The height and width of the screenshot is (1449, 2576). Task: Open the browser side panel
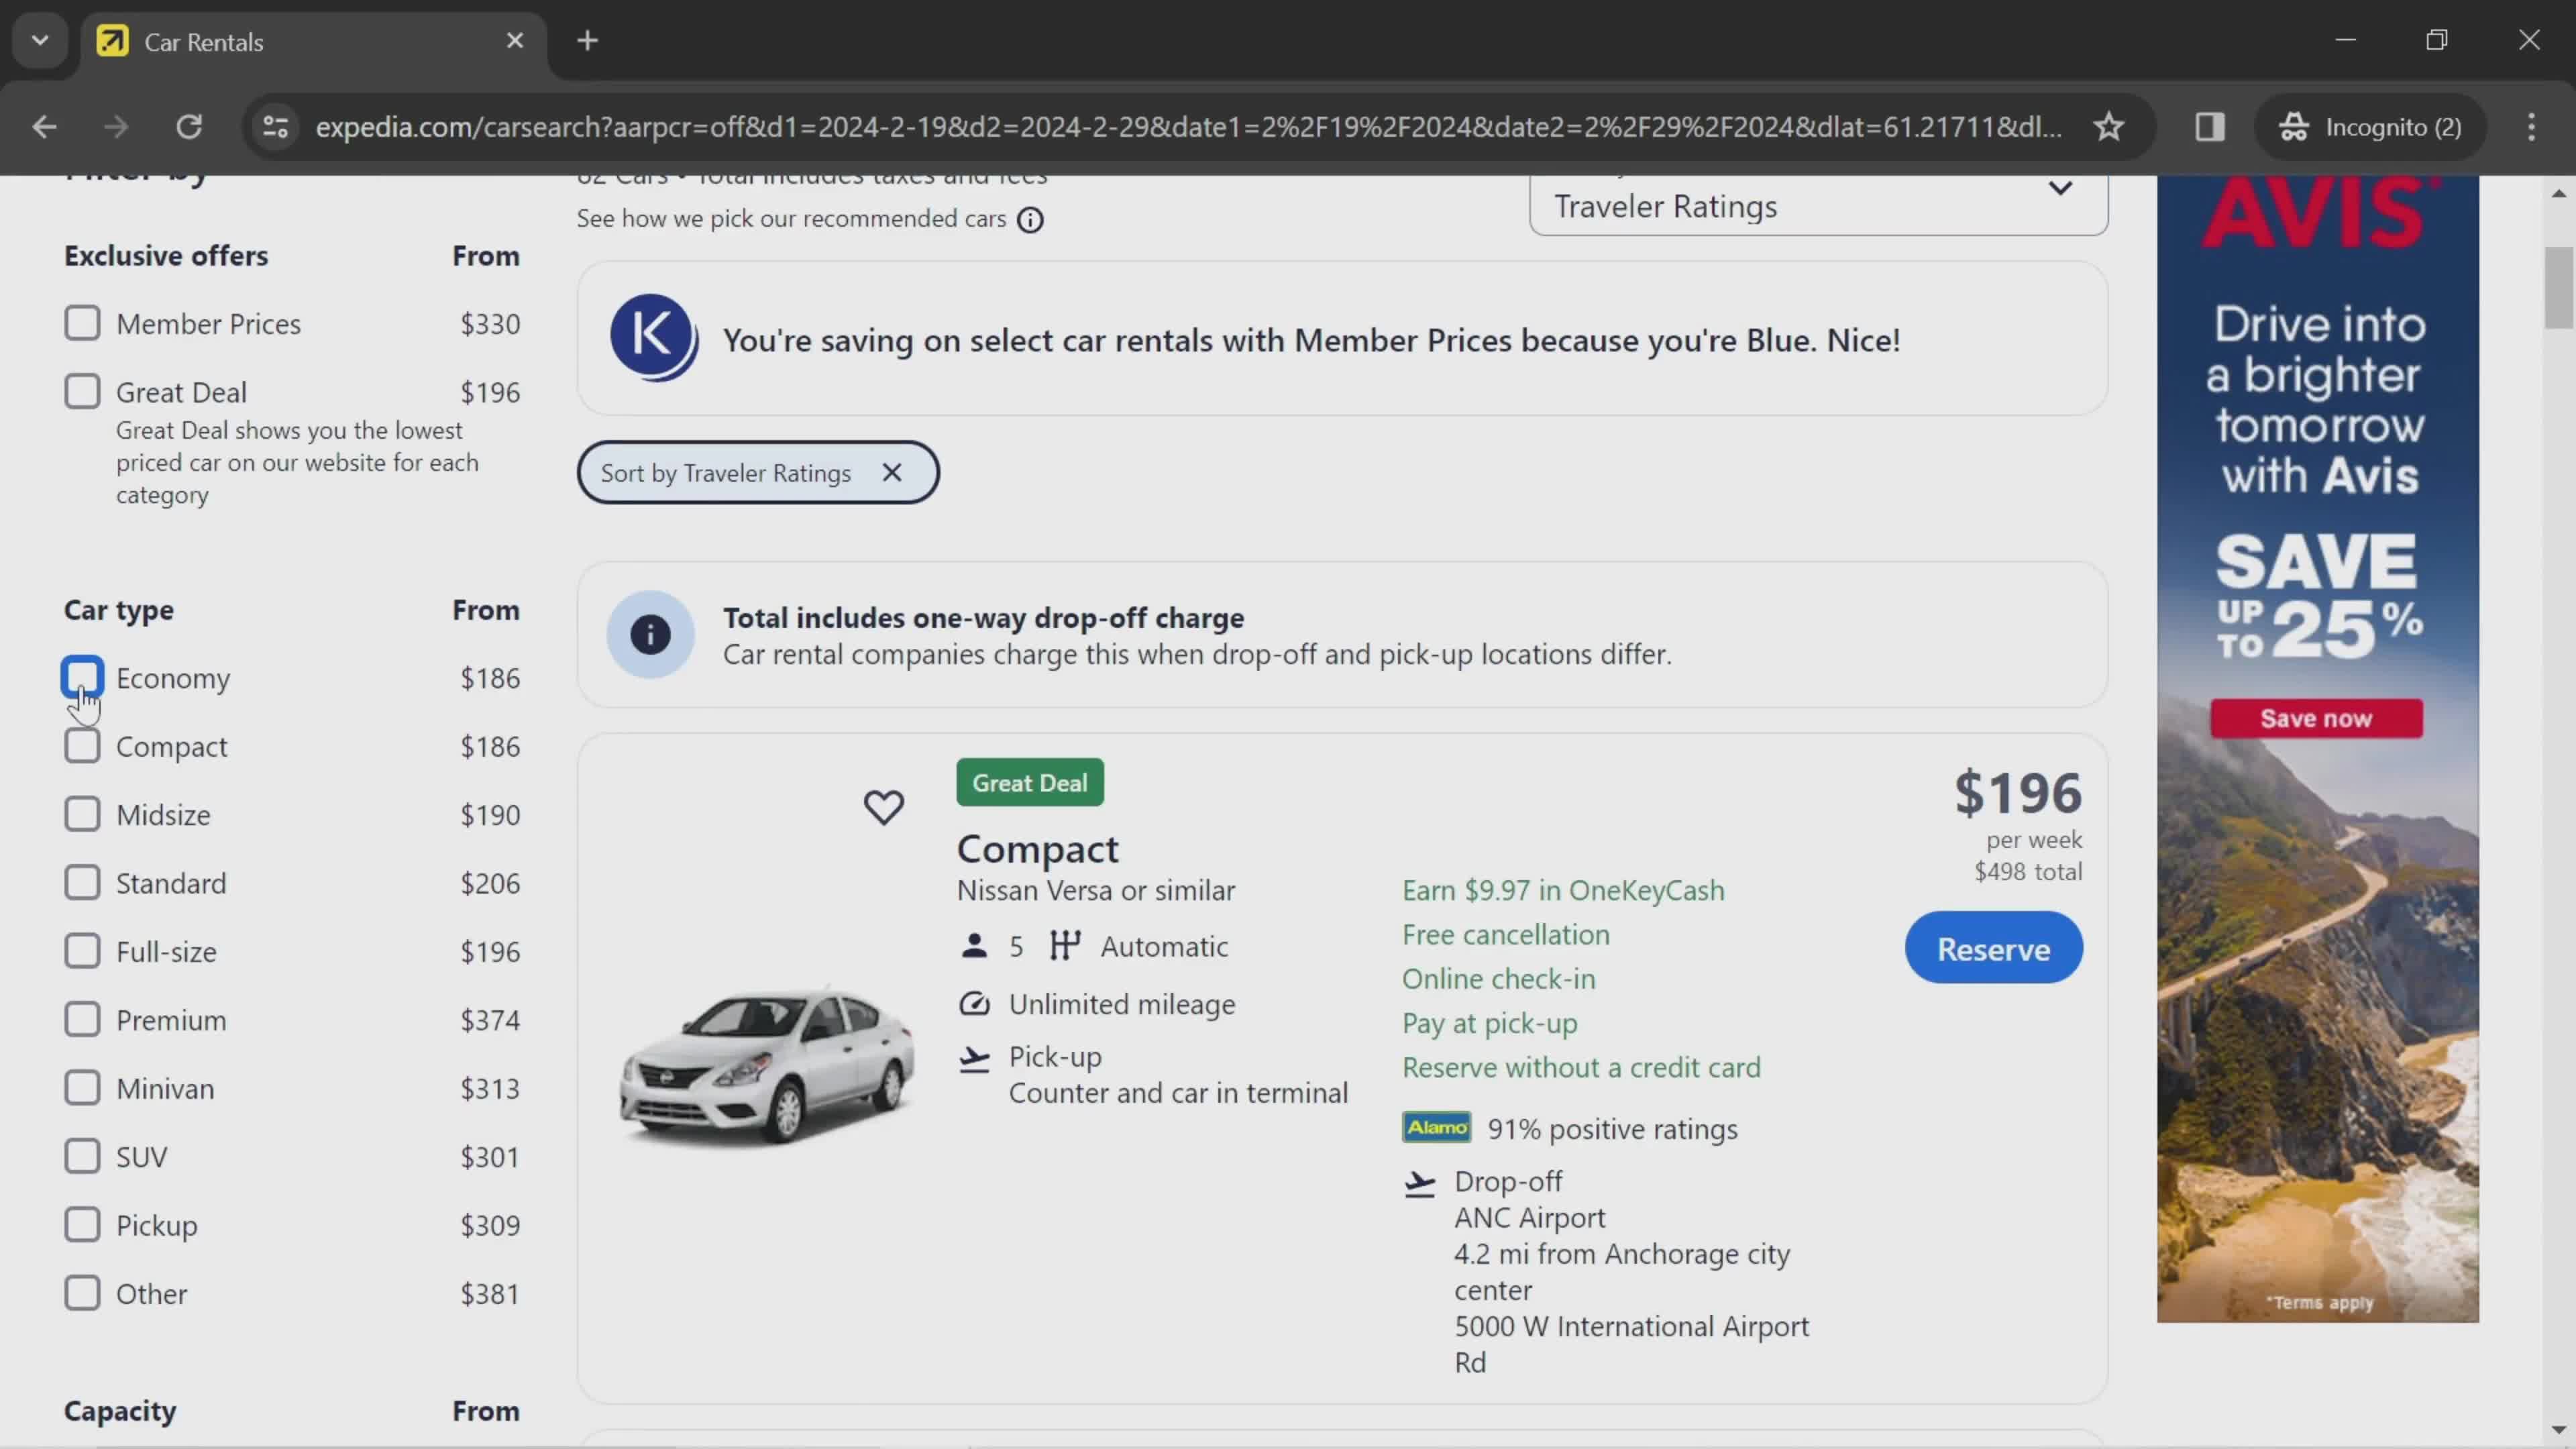click(2210, 127)
